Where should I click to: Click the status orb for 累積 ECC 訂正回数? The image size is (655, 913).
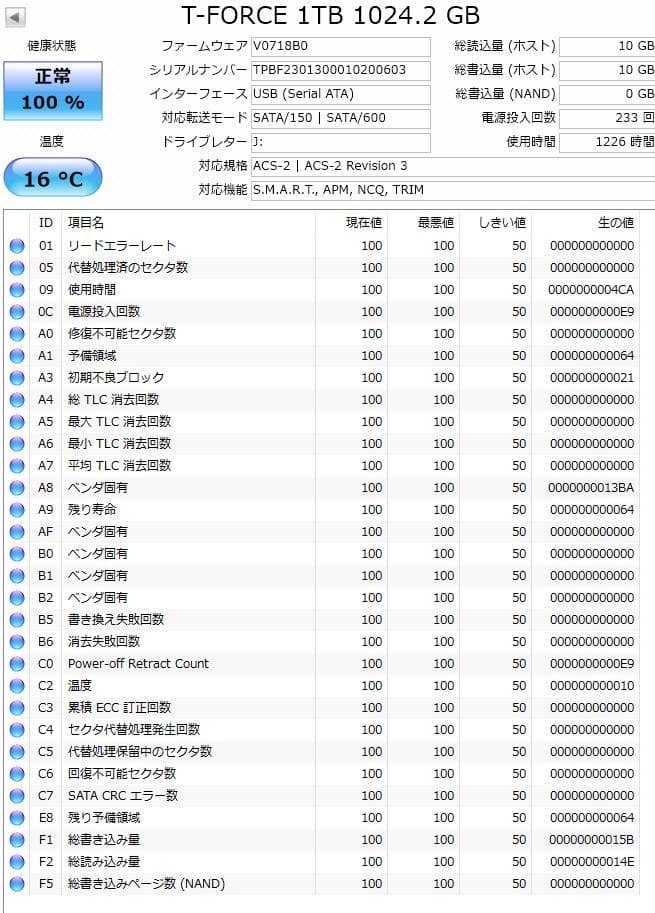(x=17, y=708)
